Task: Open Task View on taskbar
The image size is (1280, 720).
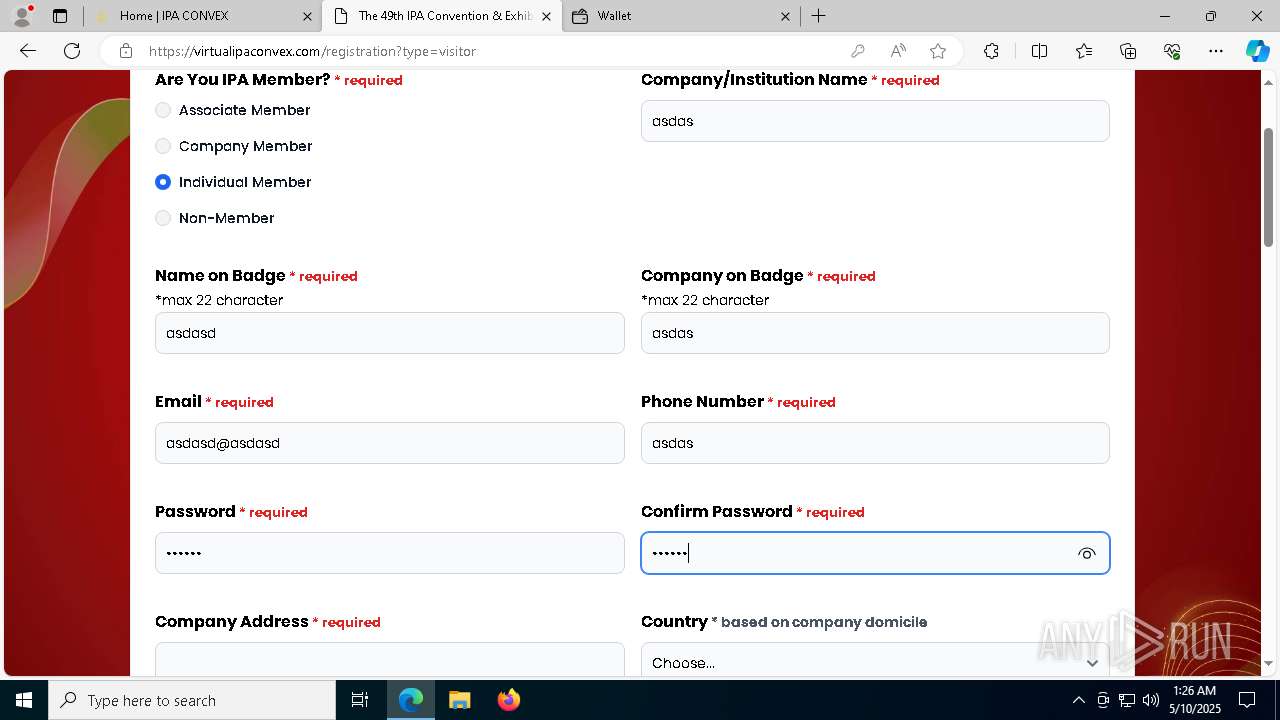Action: coord(360,700)
